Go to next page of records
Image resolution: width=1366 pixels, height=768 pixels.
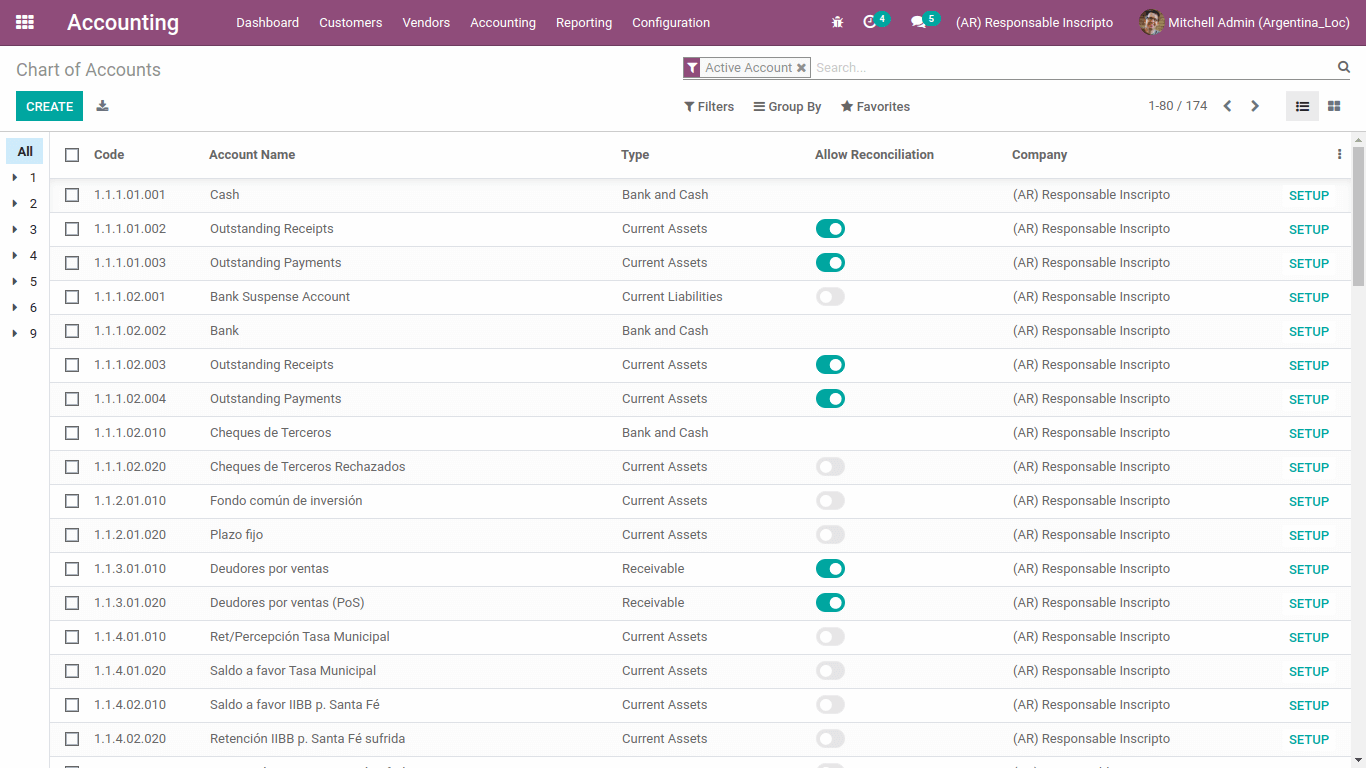pos(1255,106)
